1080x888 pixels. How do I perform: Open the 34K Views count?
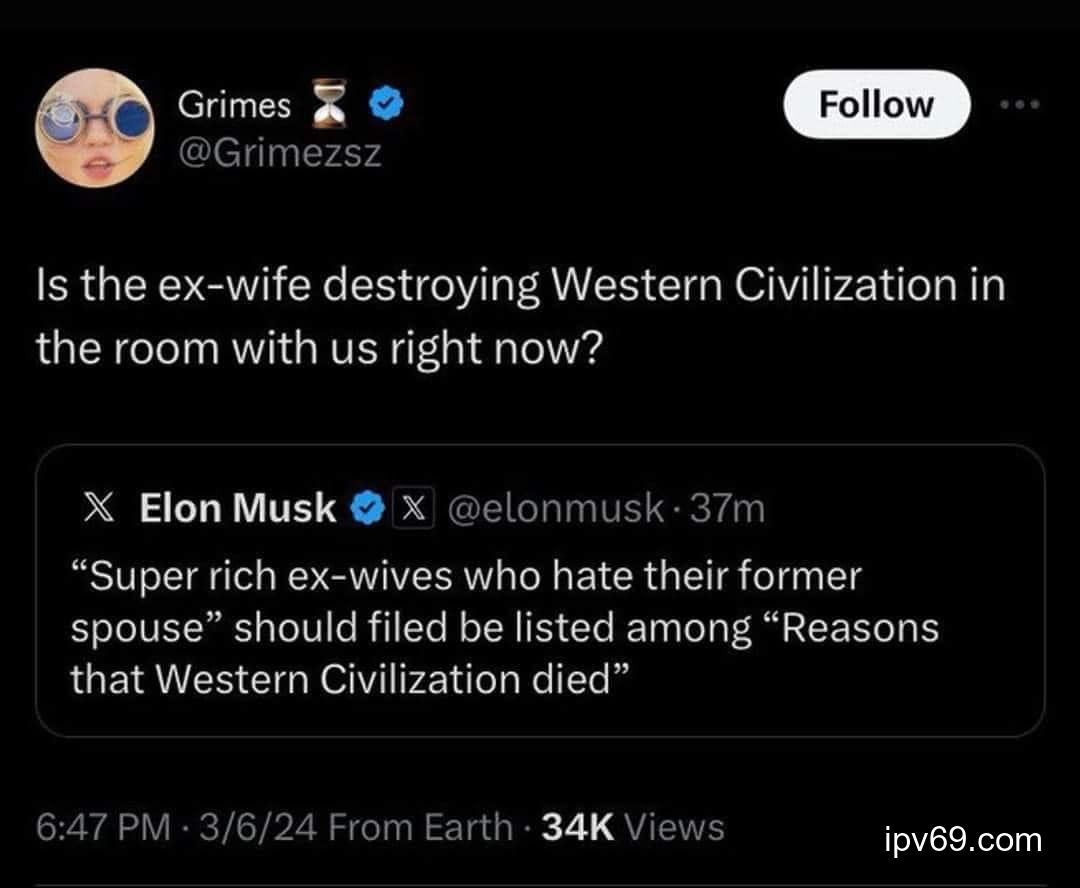click(x=632, y=827)
